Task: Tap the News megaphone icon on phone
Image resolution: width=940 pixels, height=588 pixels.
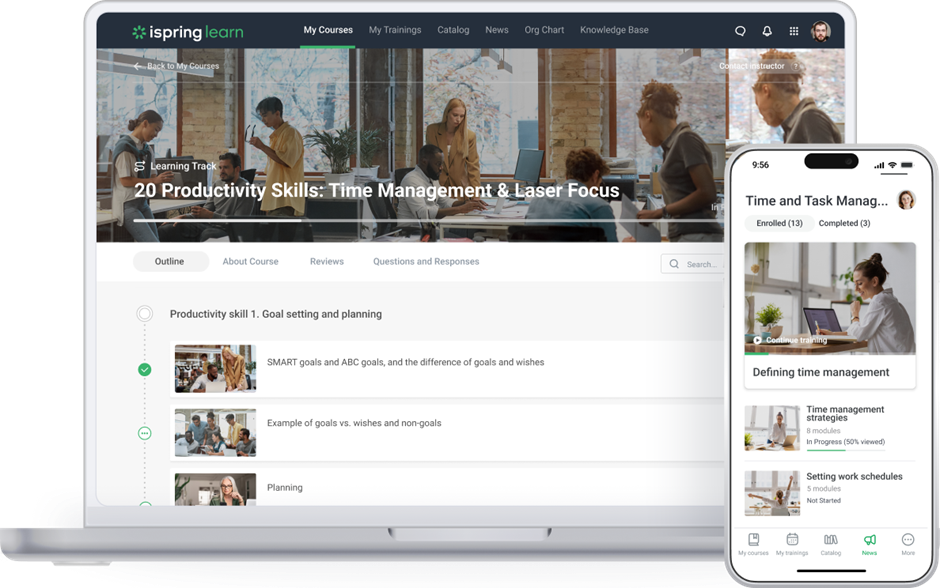Action: [869, 540]
